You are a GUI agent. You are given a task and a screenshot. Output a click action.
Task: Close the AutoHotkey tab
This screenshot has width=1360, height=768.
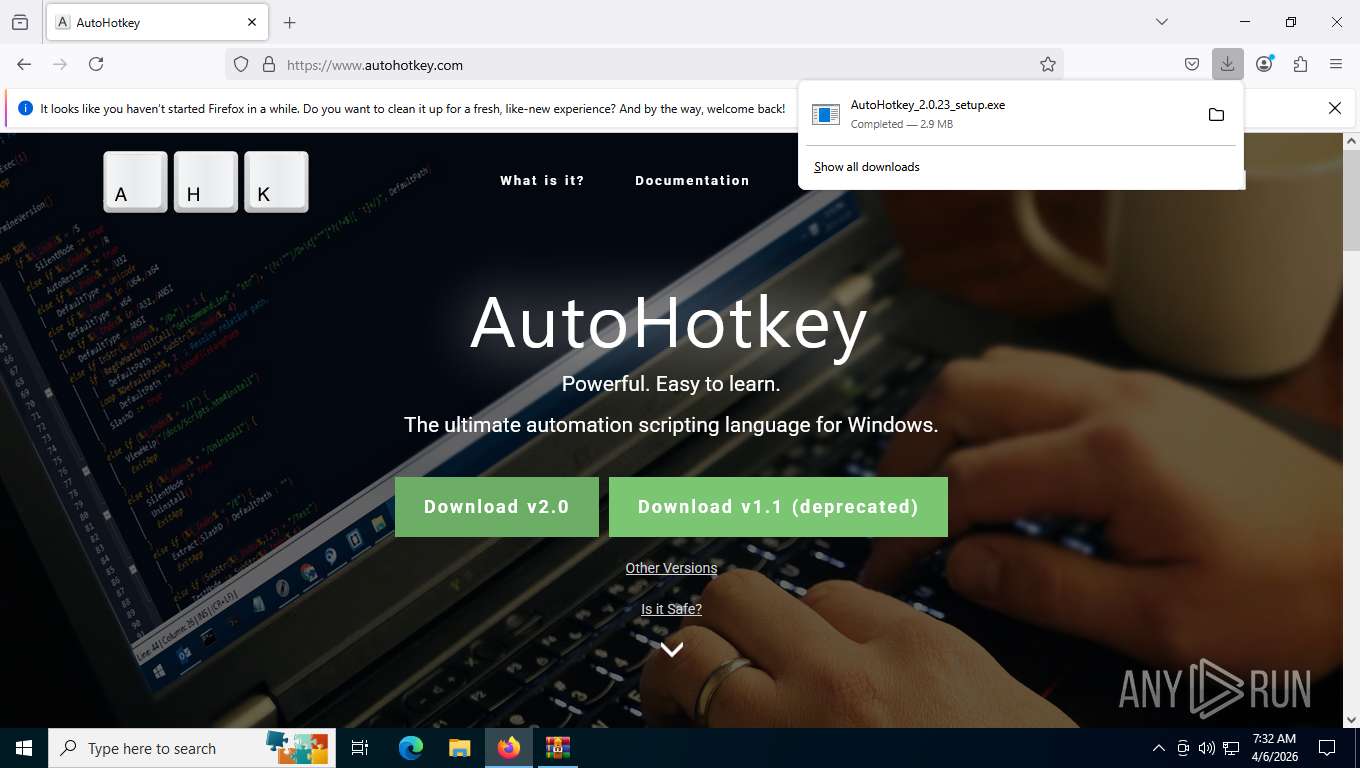tap(252, 22)
